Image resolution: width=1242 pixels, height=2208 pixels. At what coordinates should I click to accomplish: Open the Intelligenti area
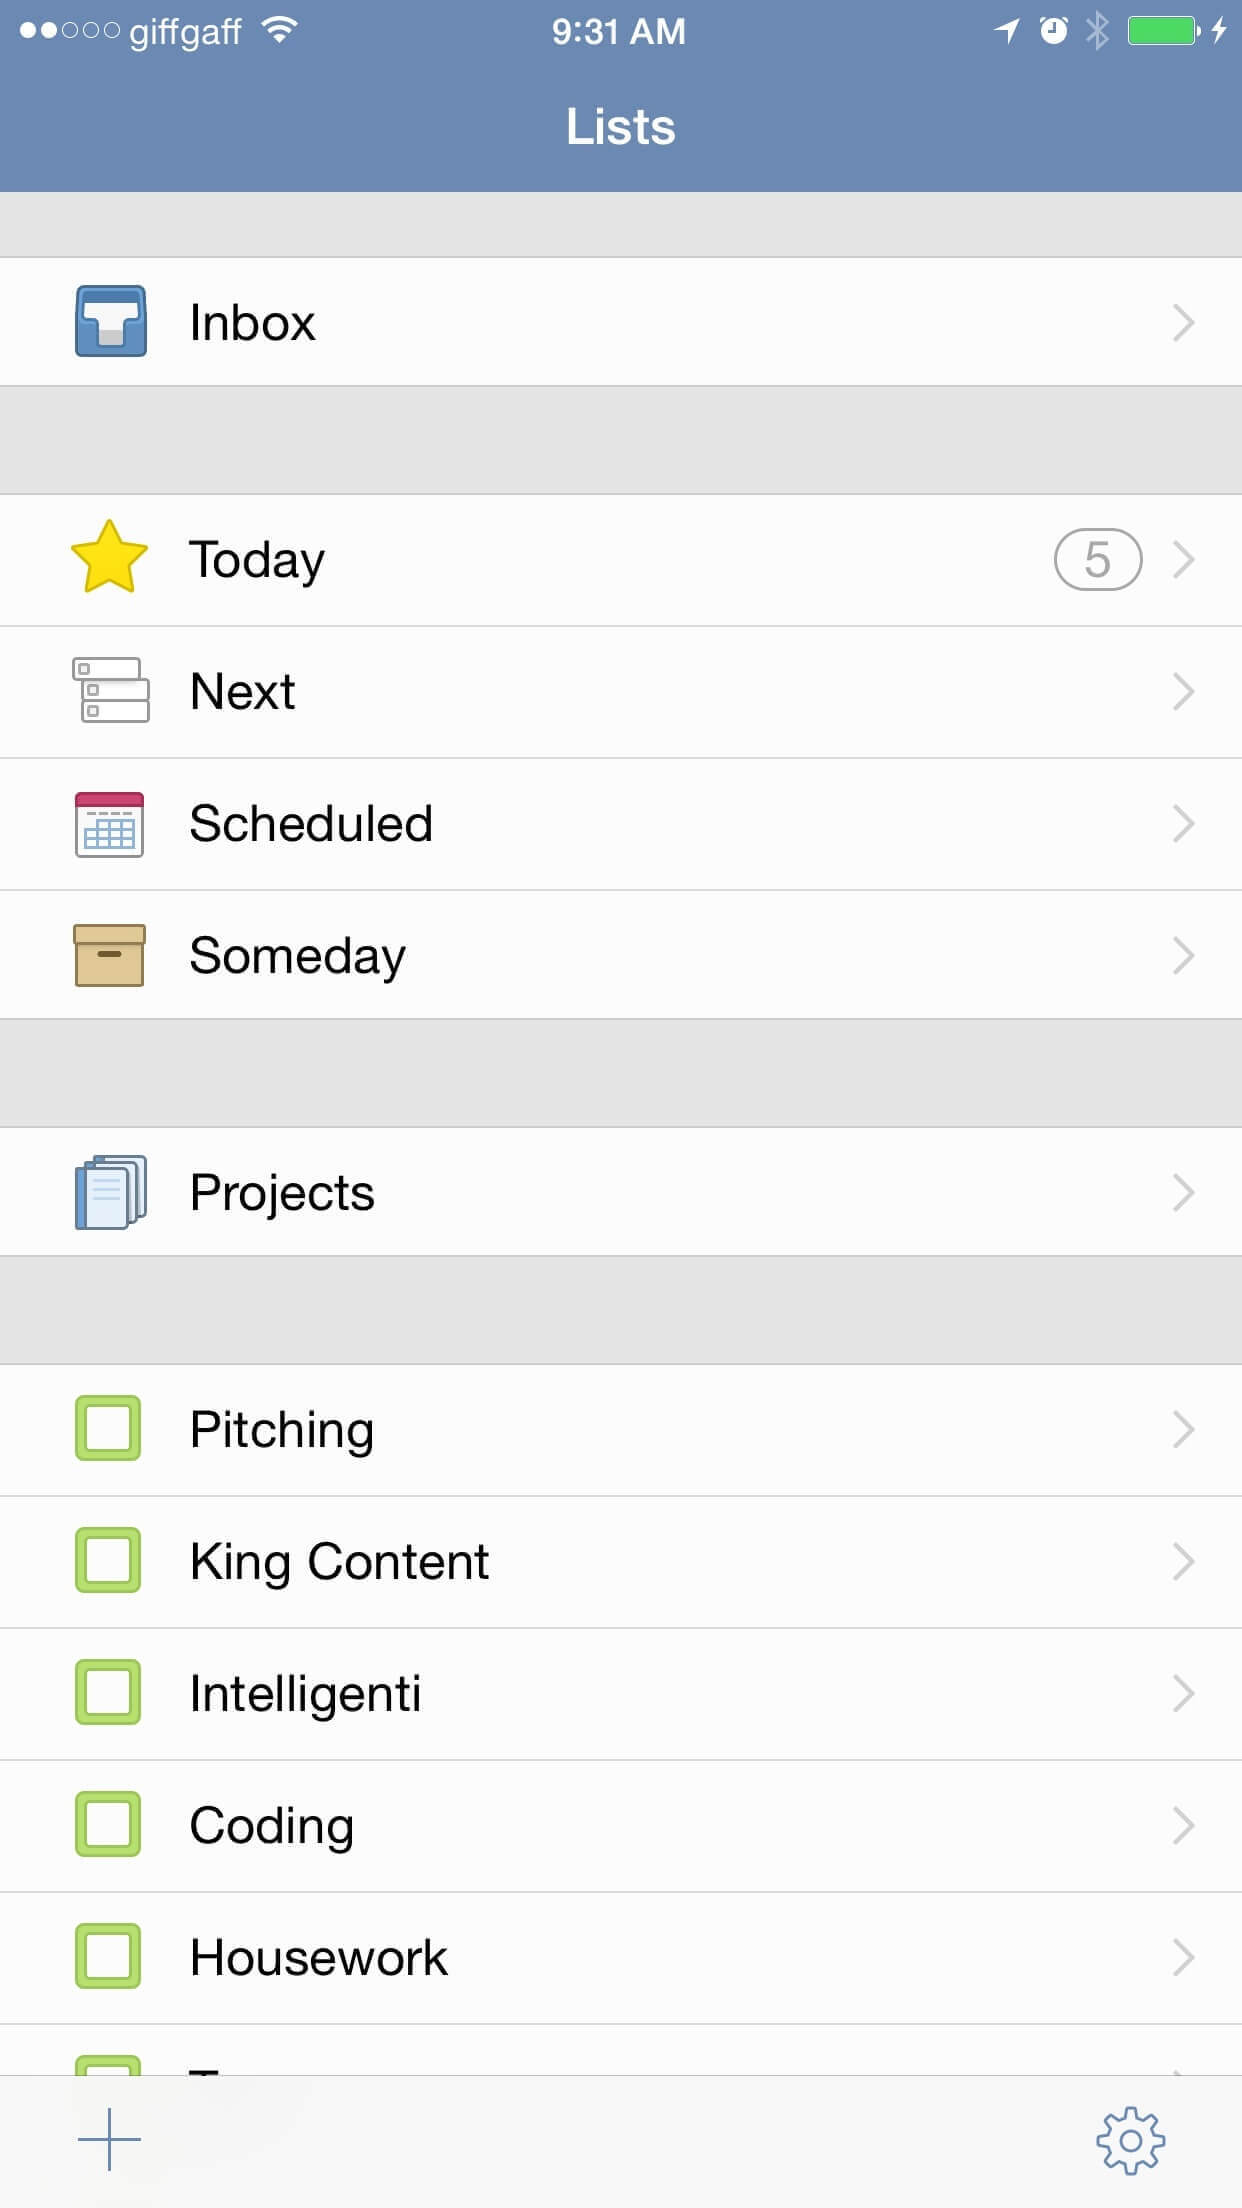(x=305, y=1693)
